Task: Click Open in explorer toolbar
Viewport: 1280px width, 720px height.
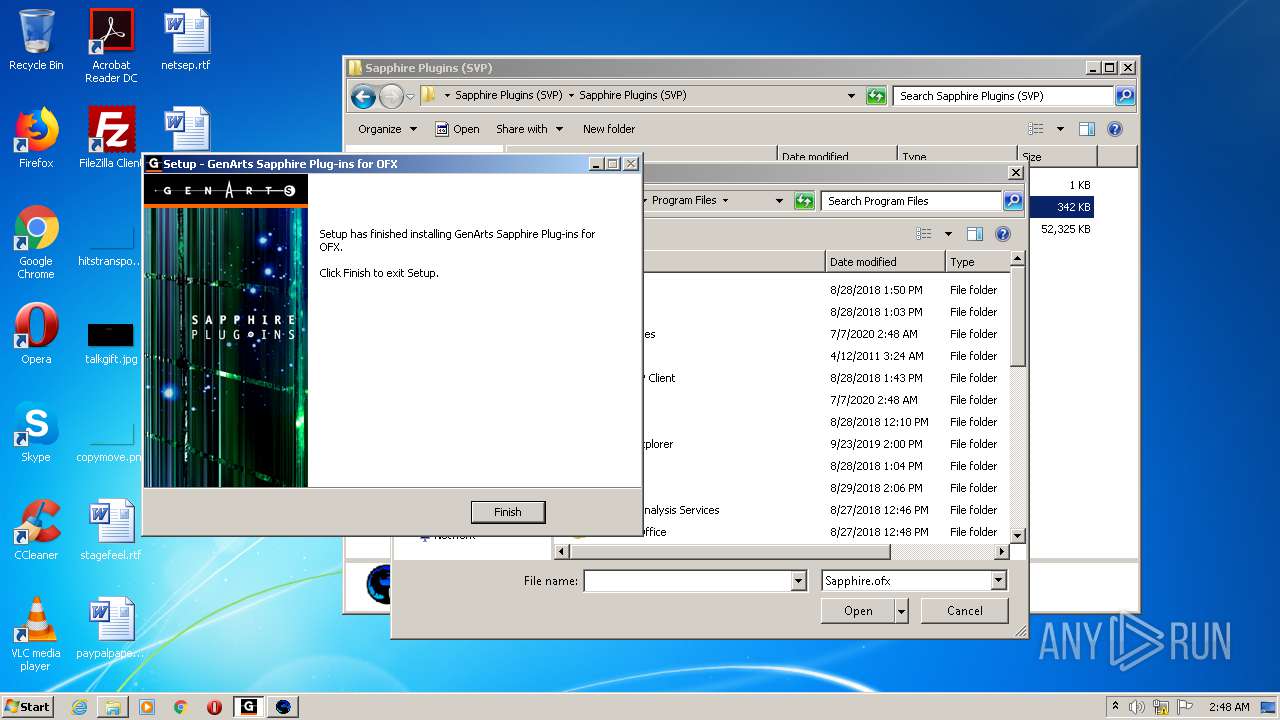Action: 458,129
